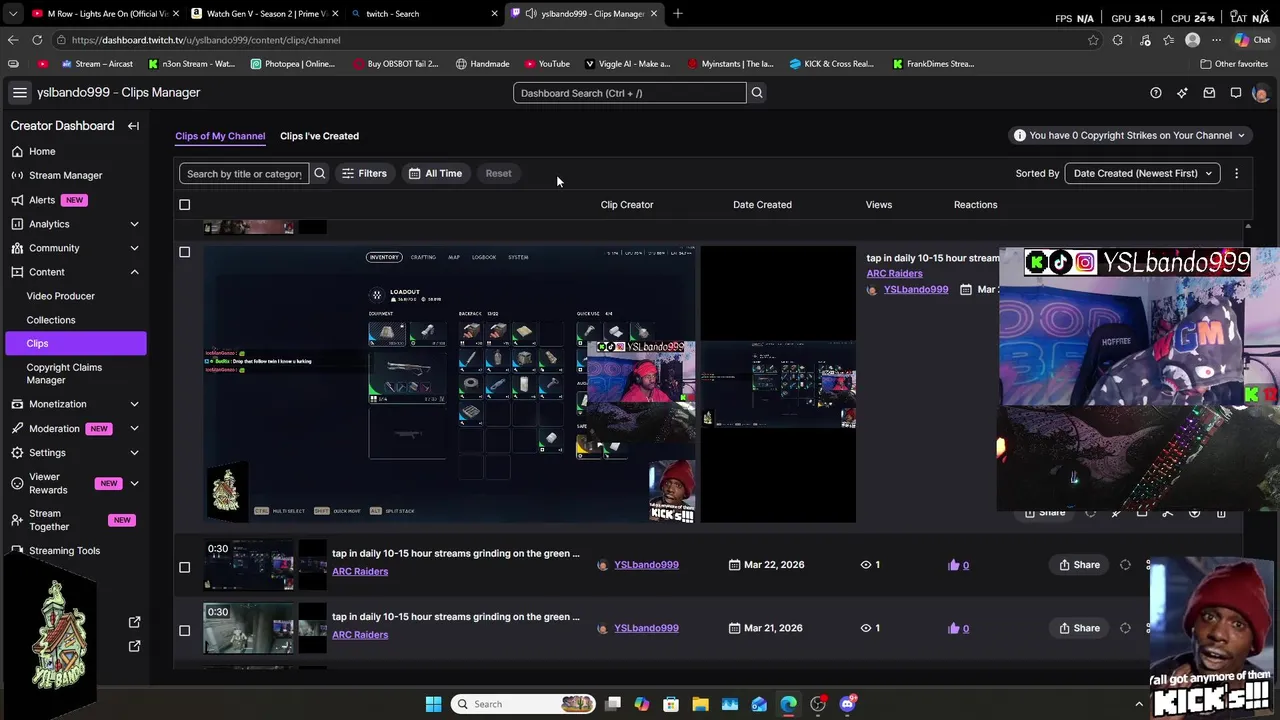Open Copyright Claims Manager in sidebar
Viewport: 1280px width, 720px height.
tap(64, 373)
